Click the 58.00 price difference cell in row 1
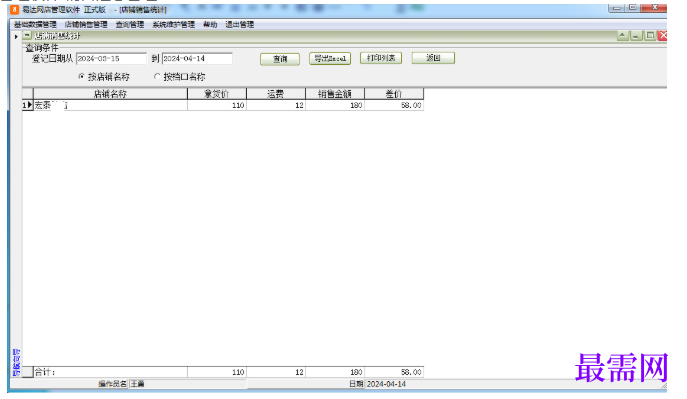The width and height of the screenshot is (687, 399). (x=394, y=105)
